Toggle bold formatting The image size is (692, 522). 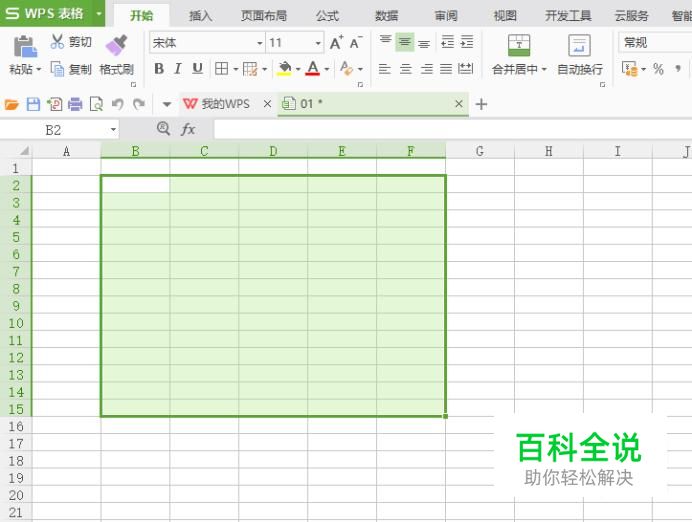159,68
